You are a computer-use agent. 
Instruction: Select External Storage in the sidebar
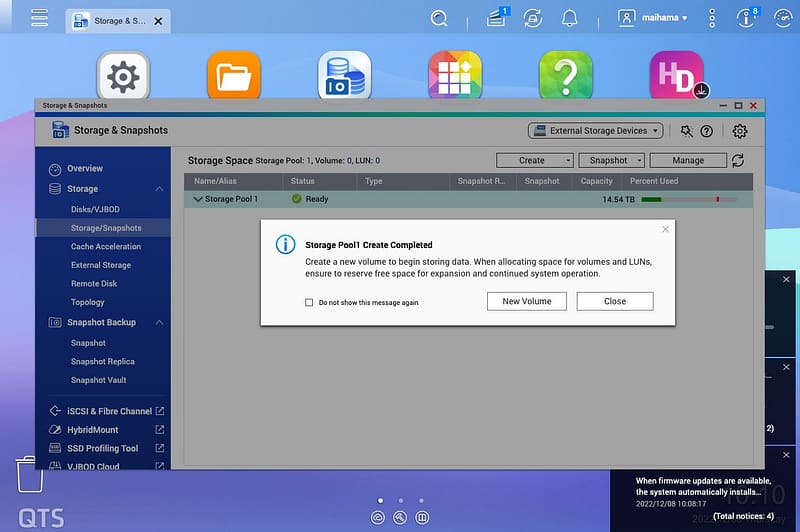coord(101,265)
